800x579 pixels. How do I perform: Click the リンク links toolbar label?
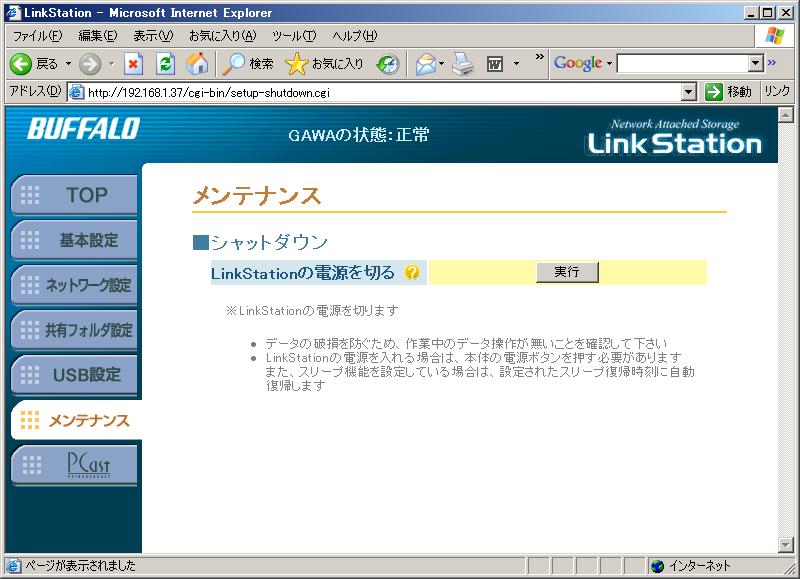[x=777, y=92]
